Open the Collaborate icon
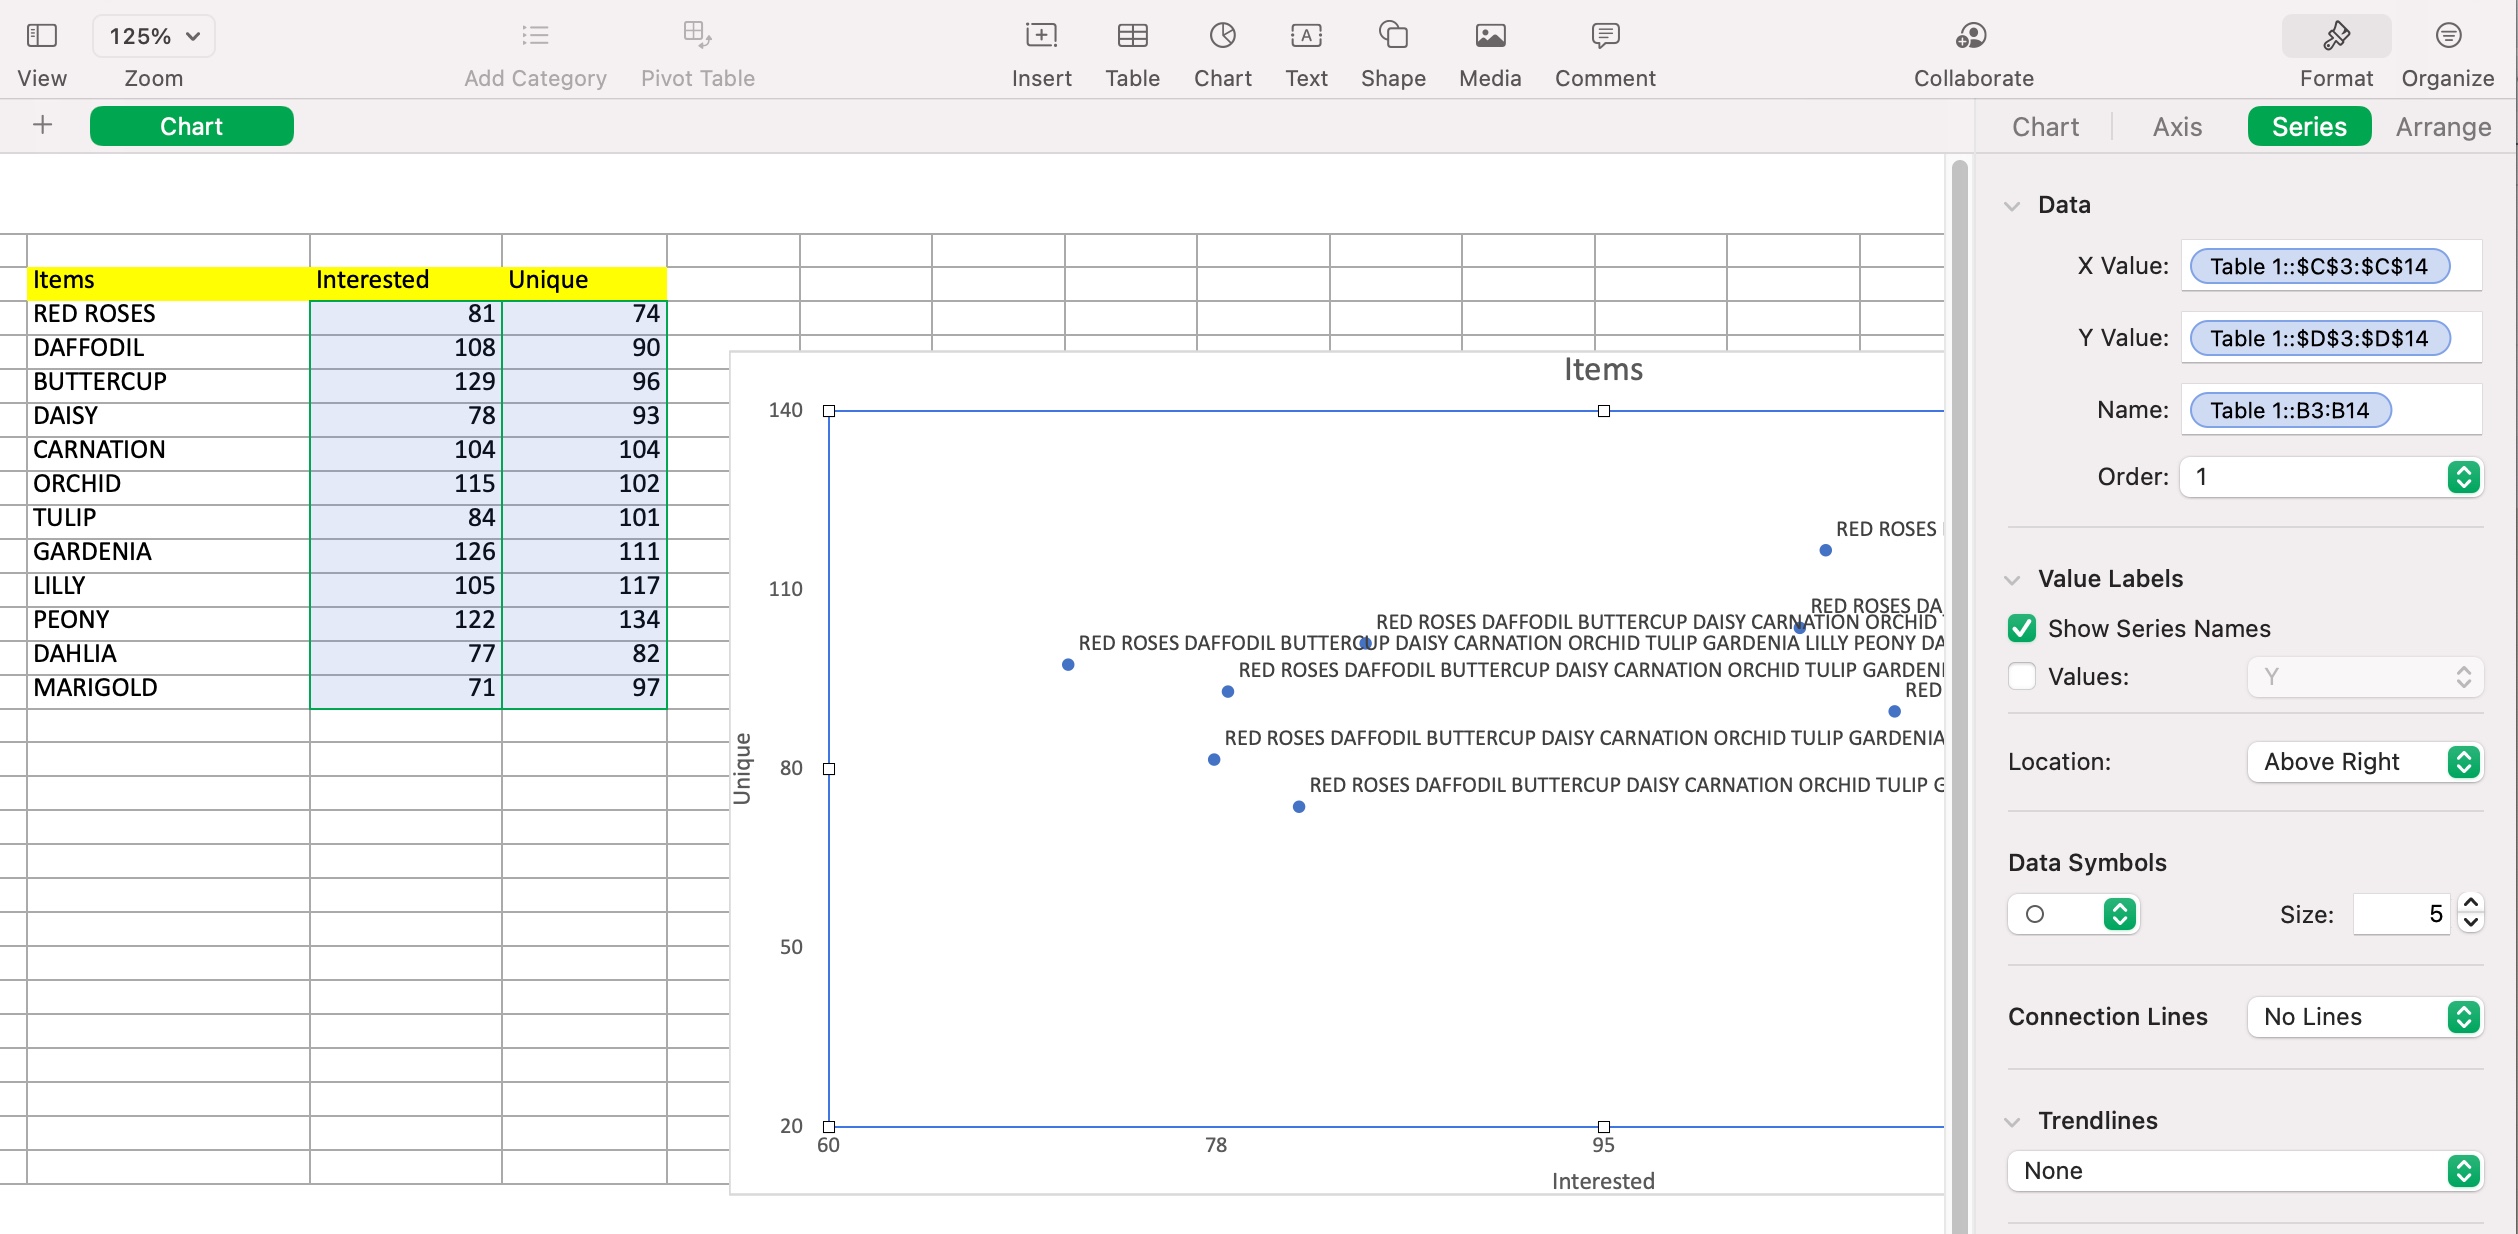This screenshot has height=1234, width=2518. [x=1971, y=36]
